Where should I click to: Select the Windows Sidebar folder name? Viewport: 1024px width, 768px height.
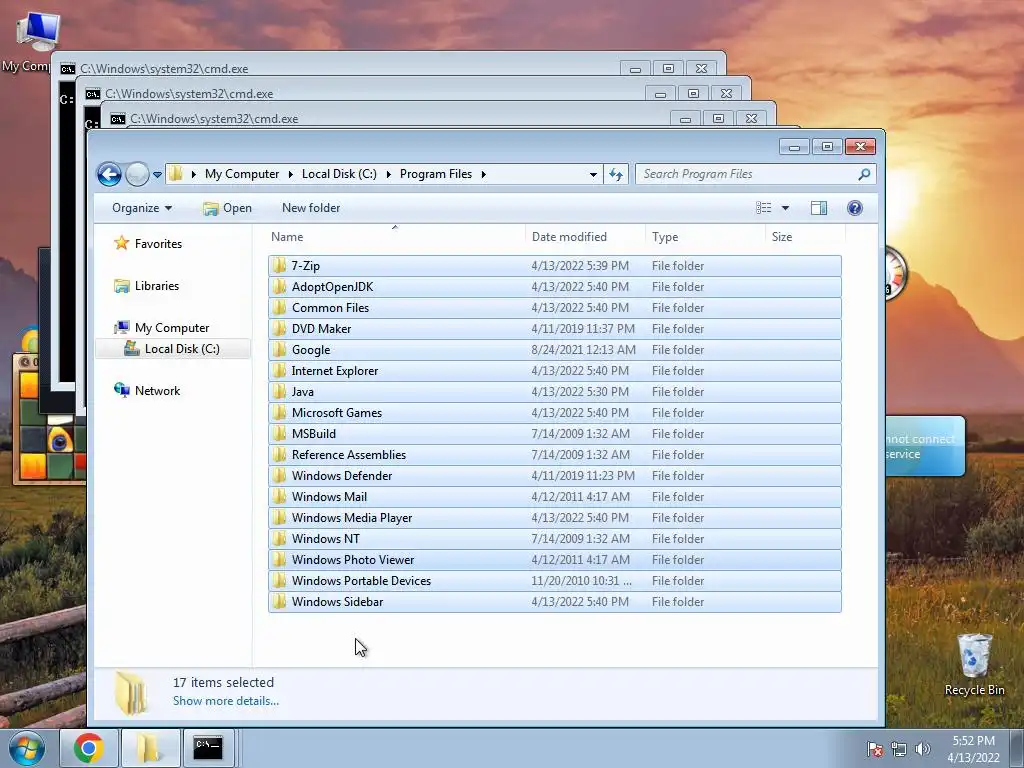coord(337,601)
